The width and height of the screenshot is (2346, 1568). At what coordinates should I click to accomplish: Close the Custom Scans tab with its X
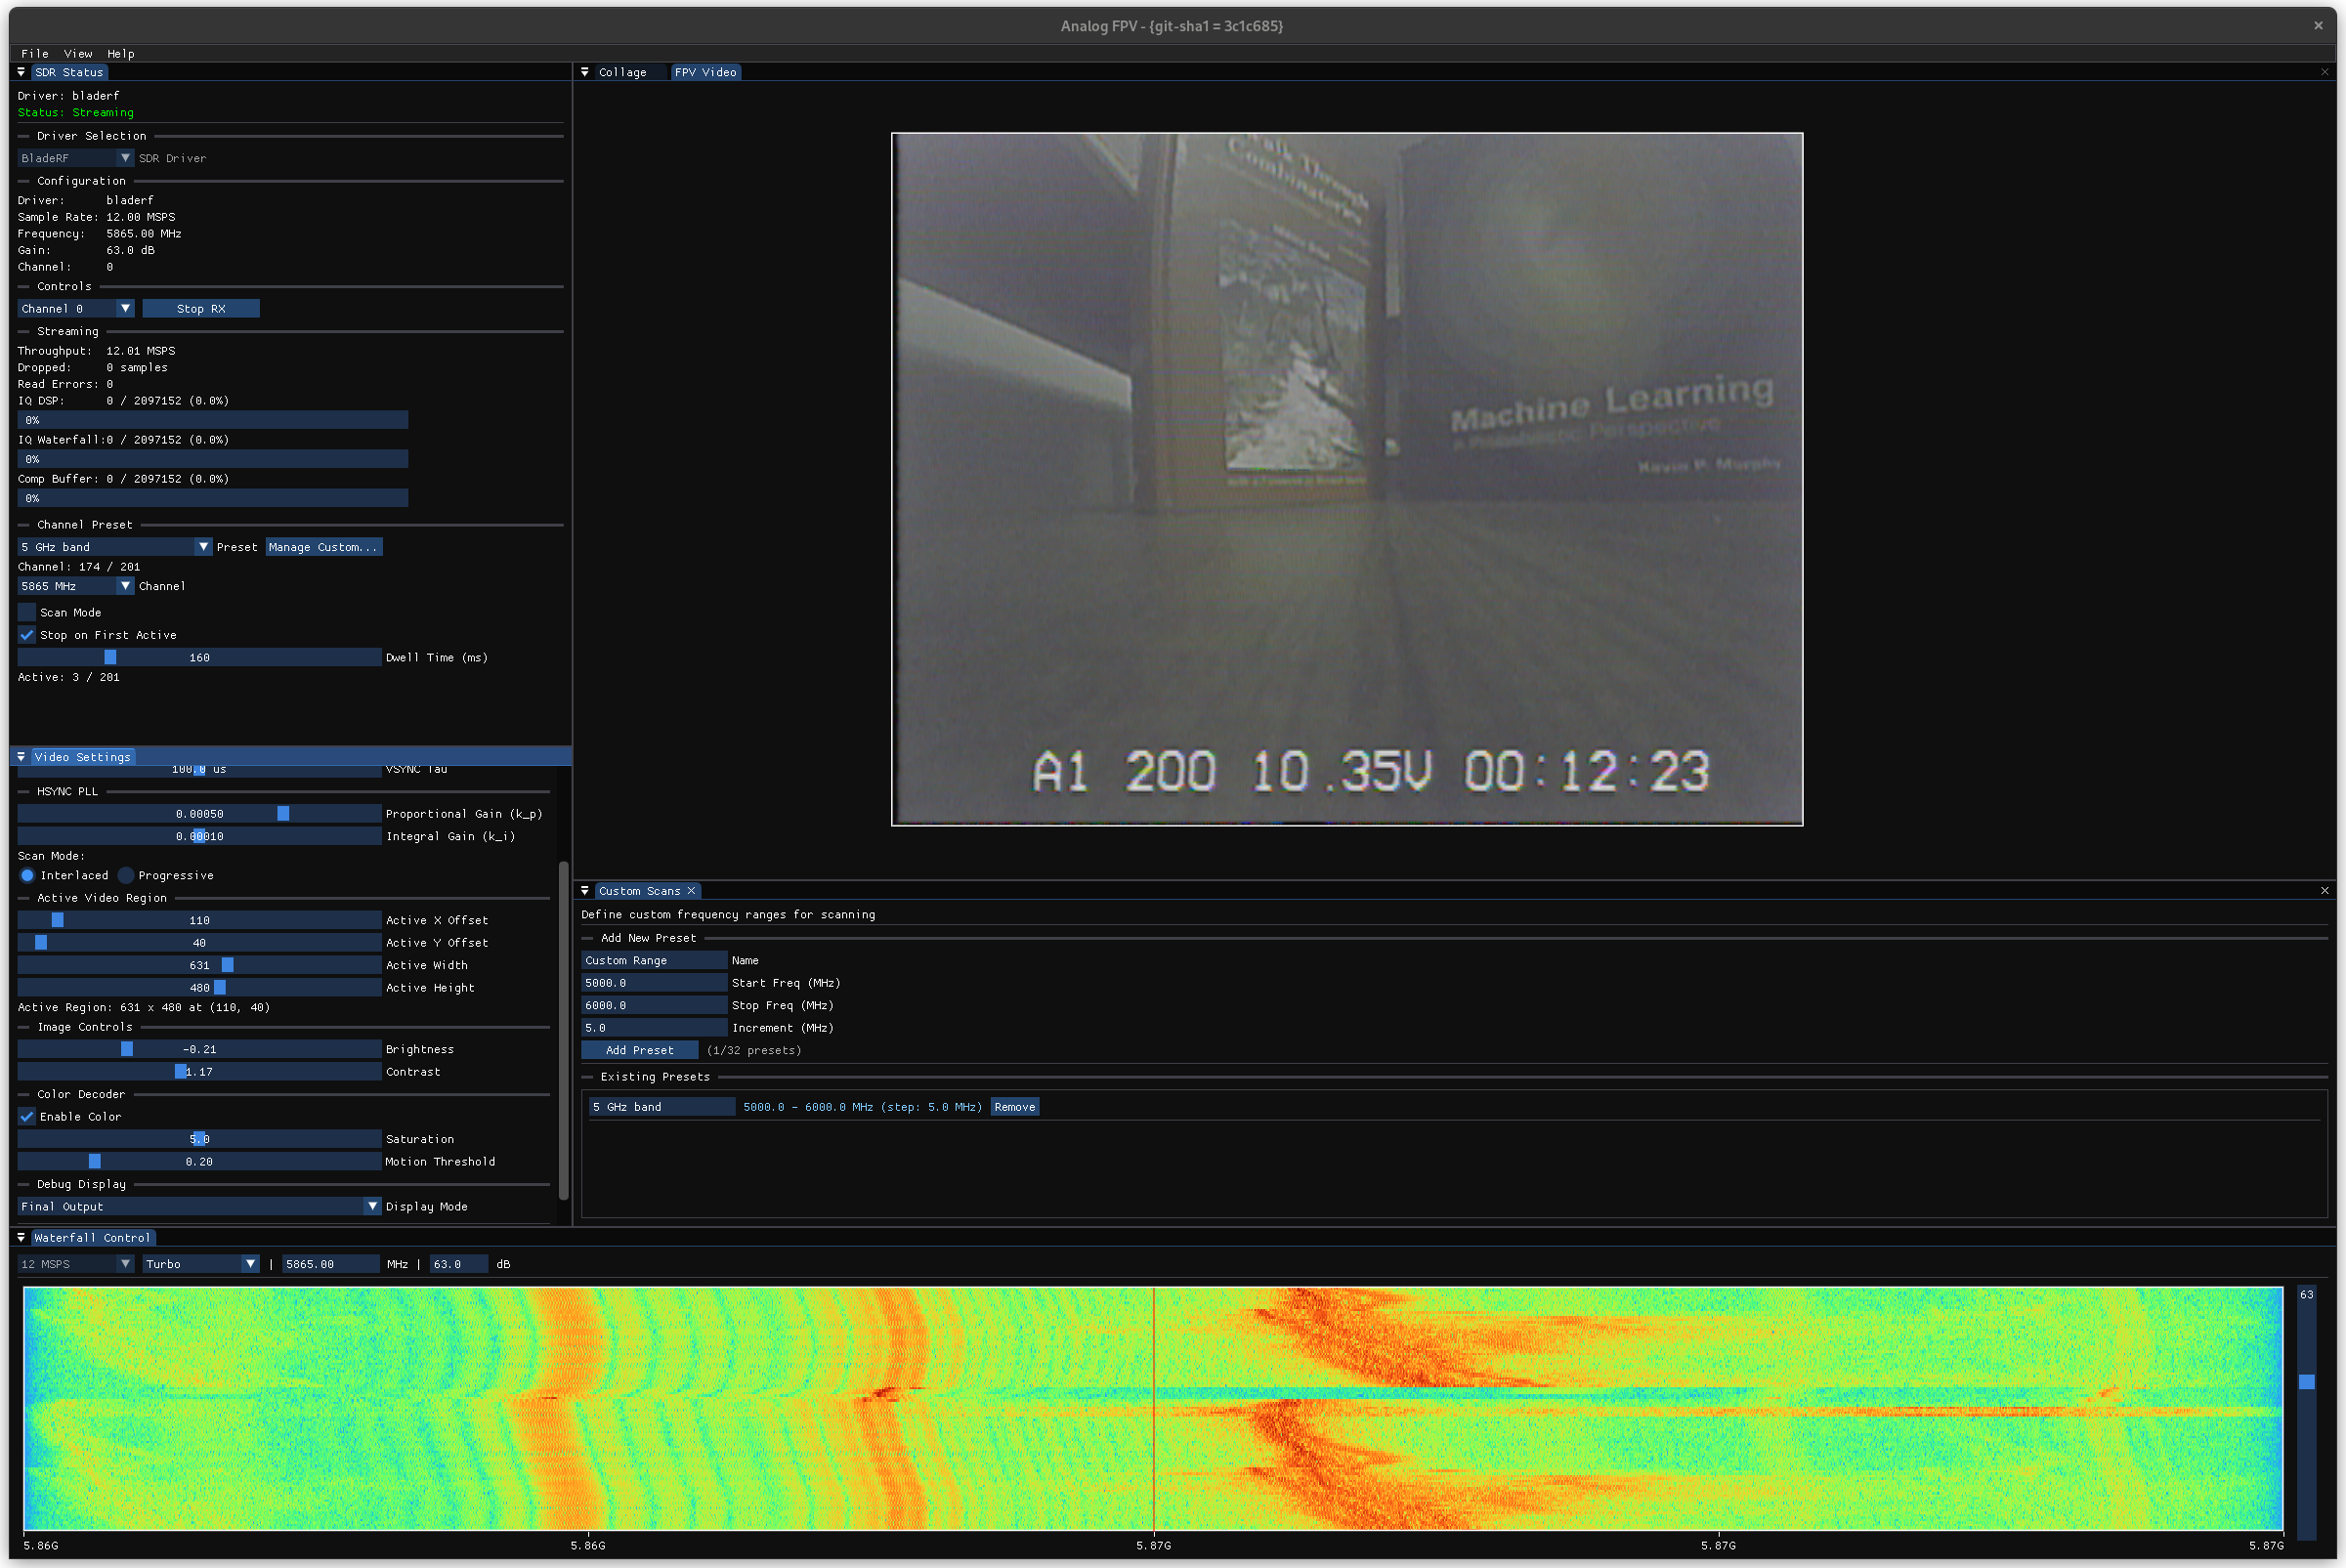pyautogui.click(x=691, y=891)
